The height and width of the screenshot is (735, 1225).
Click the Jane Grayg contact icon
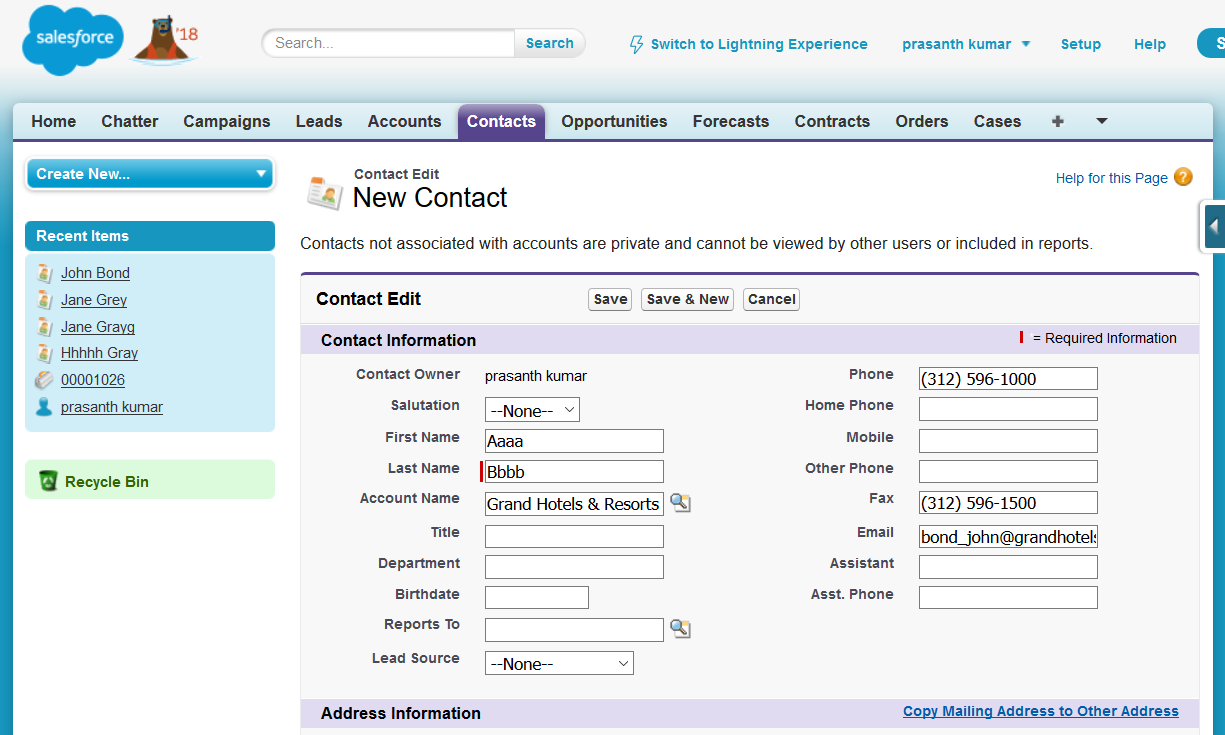43,326
